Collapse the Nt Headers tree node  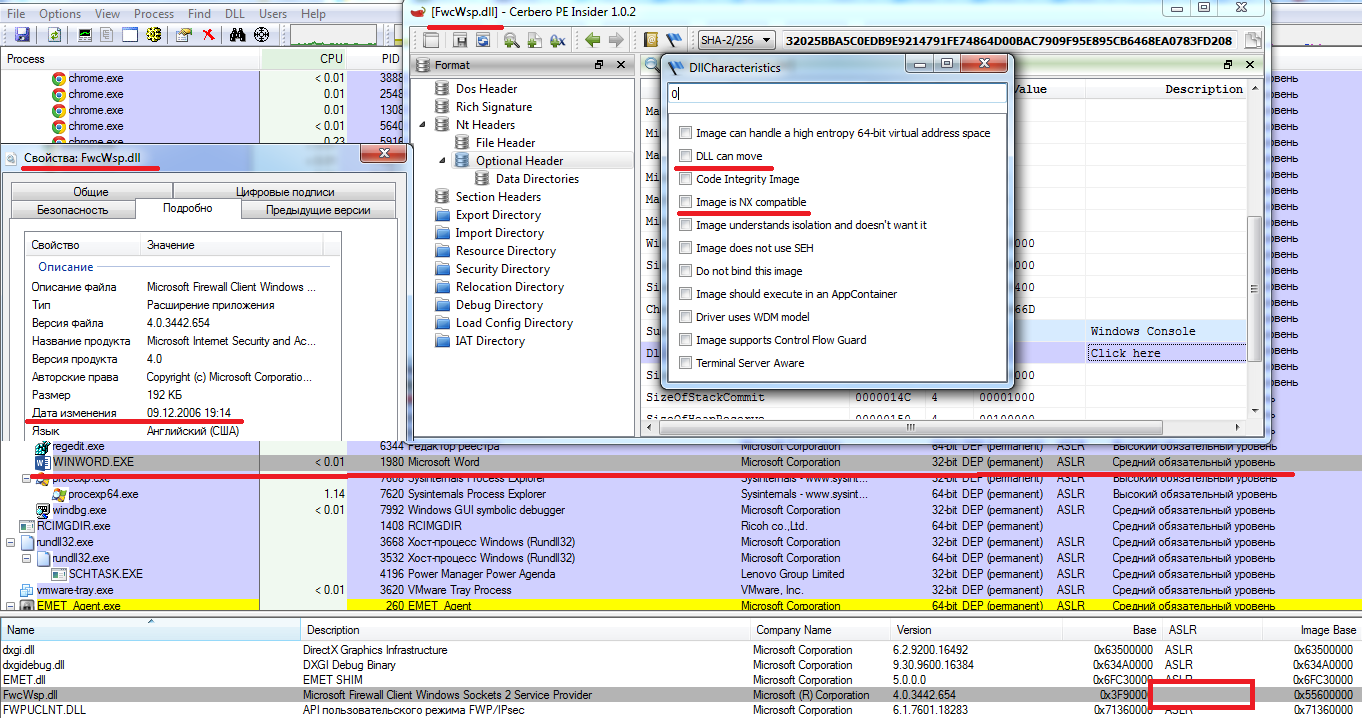[x=422, y=124]
